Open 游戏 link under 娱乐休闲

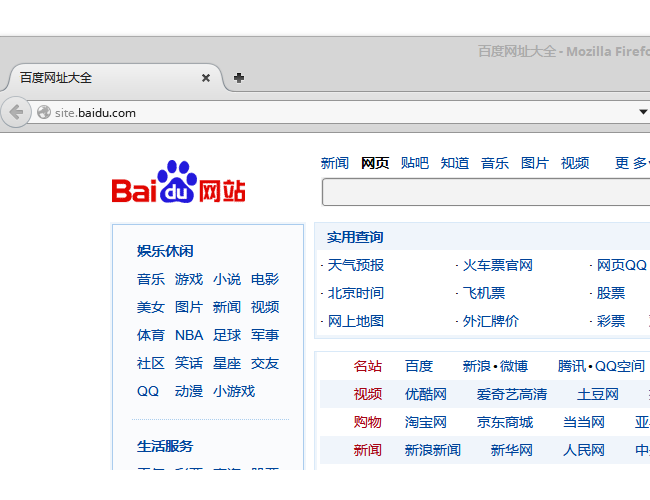(x=189, y=279)
